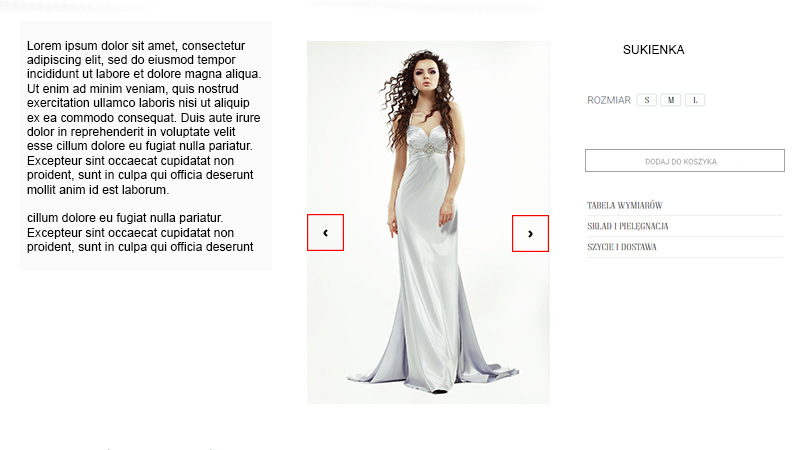Screen dimensions: 810x450
Task: Add the dress with DODAJ DO KOSZYKA
Action: point(684,161)
